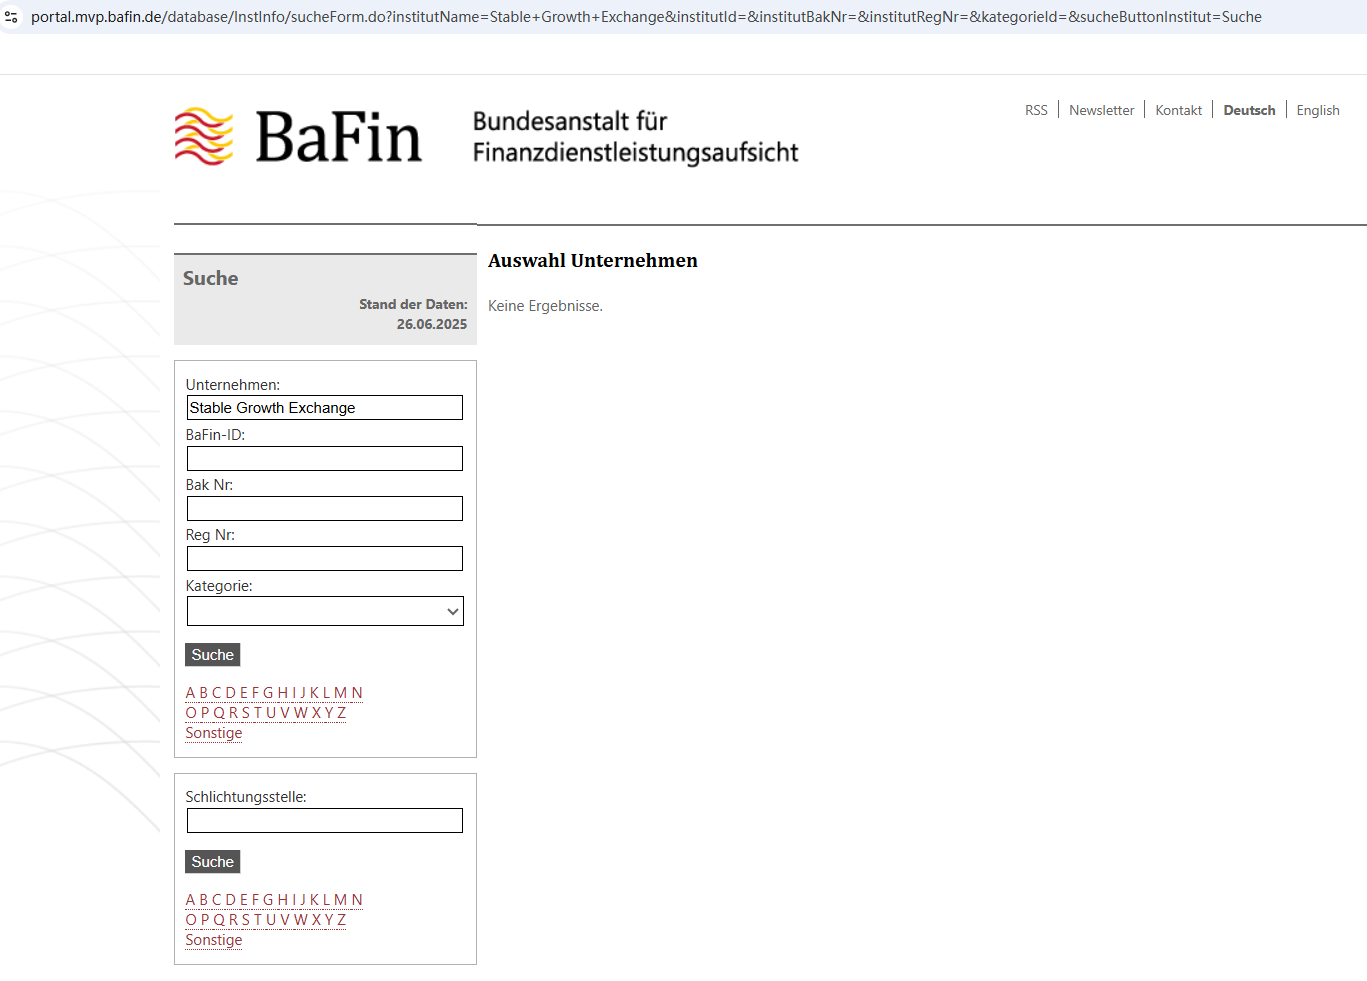This screenshot has height=981, width=1367.
Task: Click the date '26.06.2025'
Action: (432, 324)
